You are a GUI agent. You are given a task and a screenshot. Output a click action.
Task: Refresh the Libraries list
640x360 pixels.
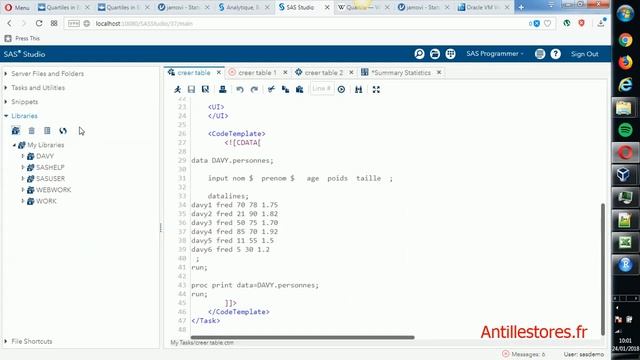click(63, 131)
